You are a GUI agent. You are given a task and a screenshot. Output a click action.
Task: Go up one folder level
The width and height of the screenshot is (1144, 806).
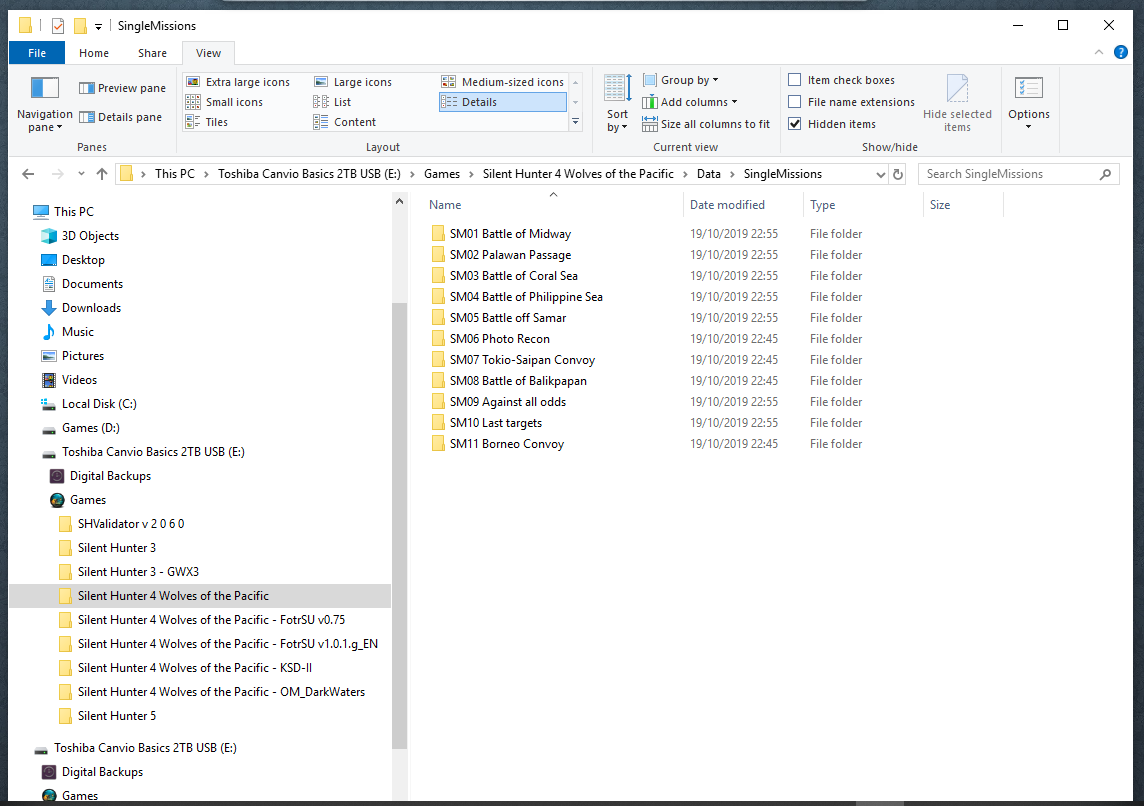coord(102,174)
